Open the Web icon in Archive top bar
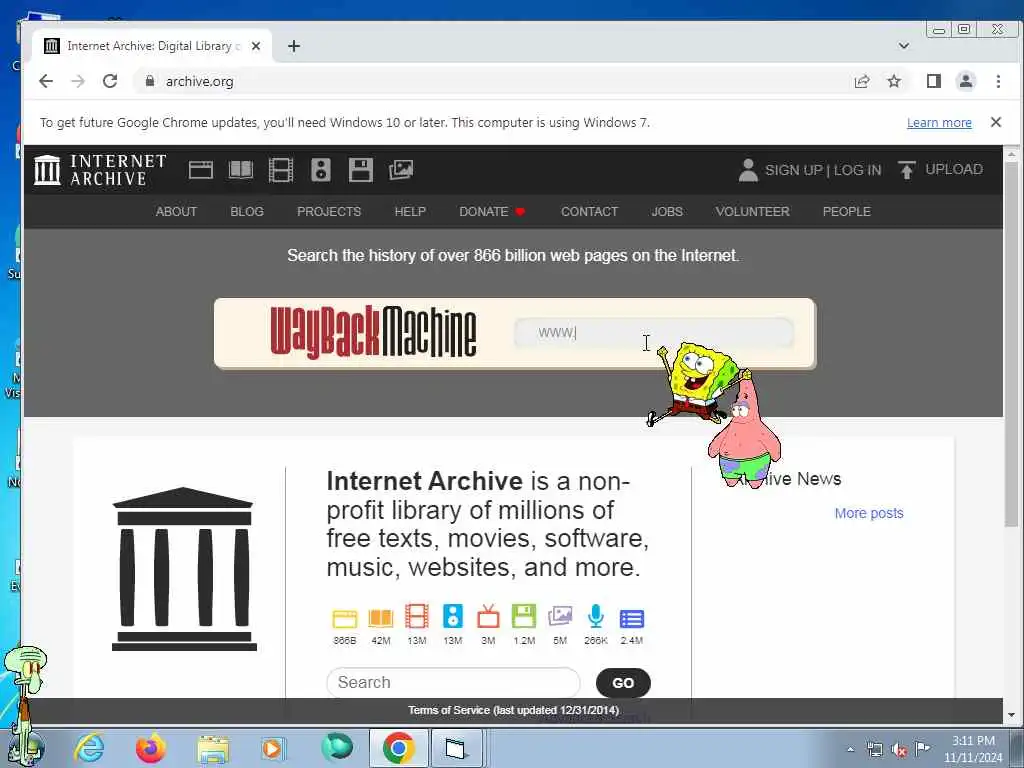Viewport: 1024px width, 768px height. 200,170
